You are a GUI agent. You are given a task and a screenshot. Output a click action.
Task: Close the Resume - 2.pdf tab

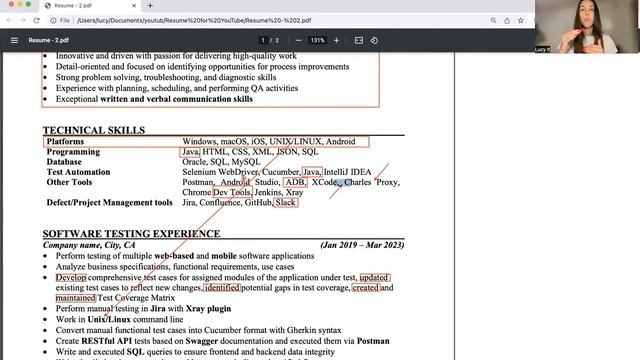coord(134,6)
